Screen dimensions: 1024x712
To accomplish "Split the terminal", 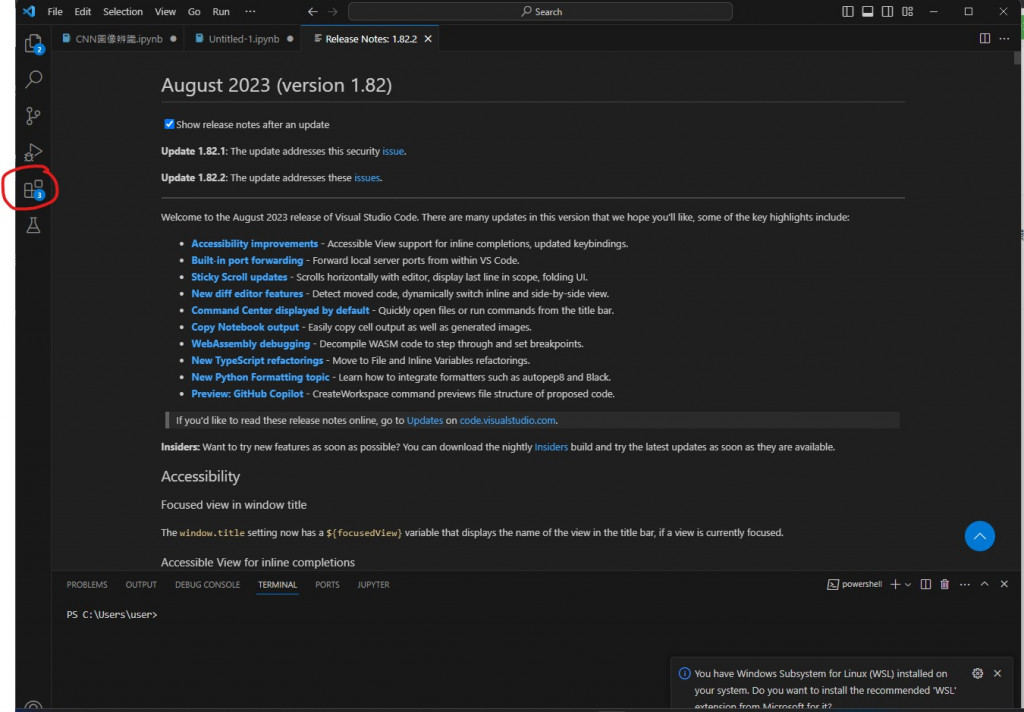I will pyautogui.click(x=925, y=585).
